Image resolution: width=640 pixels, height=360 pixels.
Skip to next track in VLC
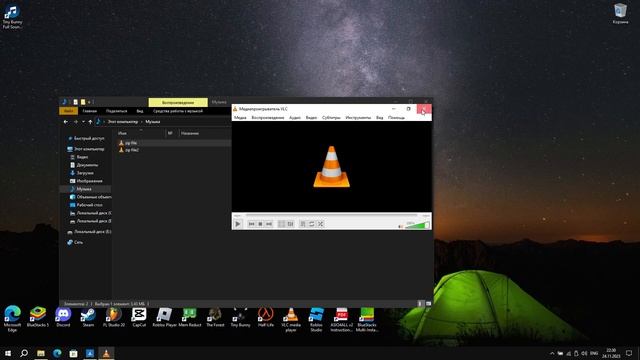[269, 224]
